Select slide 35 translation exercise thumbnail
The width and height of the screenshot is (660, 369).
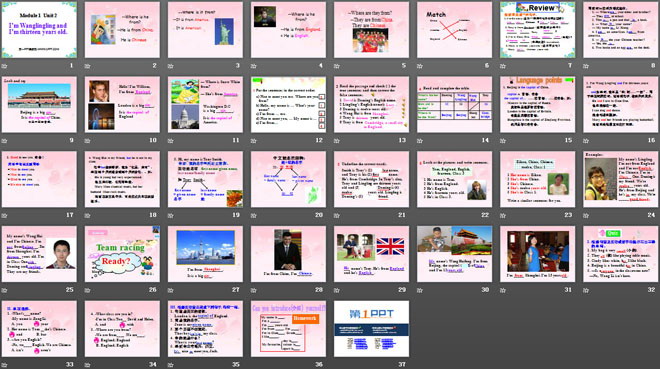click(x=205, y=329)
